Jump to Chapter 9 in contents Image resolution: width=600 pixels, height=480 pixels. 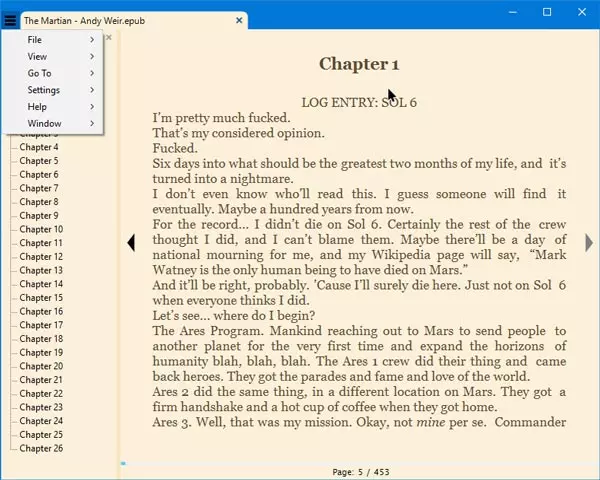tap(39, 216)
